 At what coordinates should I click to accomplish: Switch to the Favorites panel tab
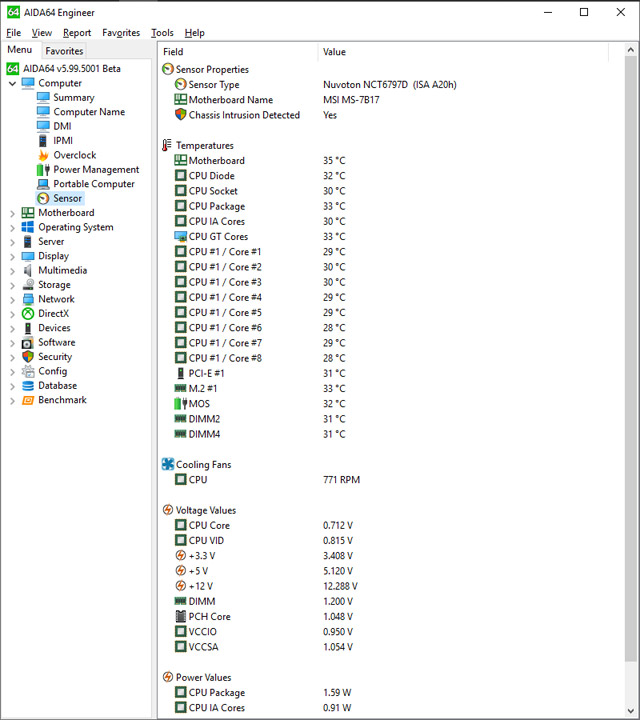pos(64,51)
